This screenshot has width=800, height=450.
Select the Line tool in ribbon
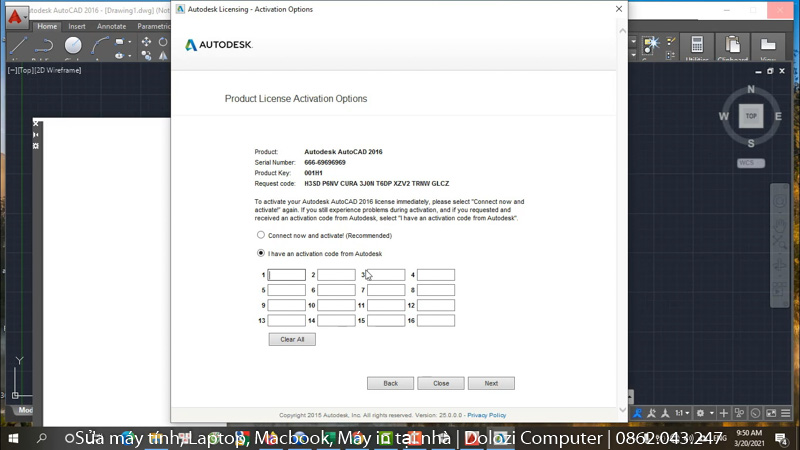18,46
